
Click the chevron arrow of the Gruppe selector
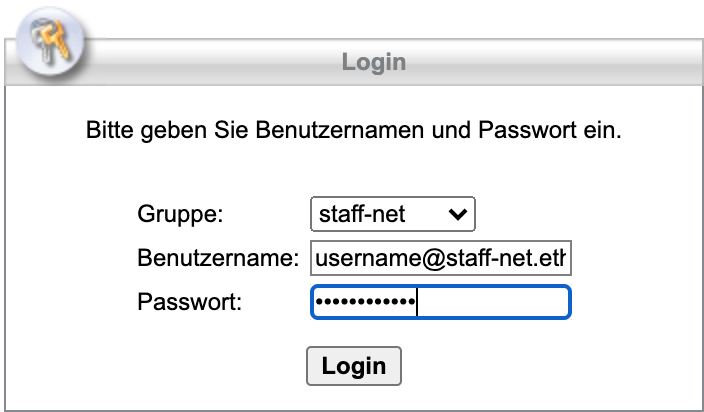pyautogui.click(x=458, y=215)
